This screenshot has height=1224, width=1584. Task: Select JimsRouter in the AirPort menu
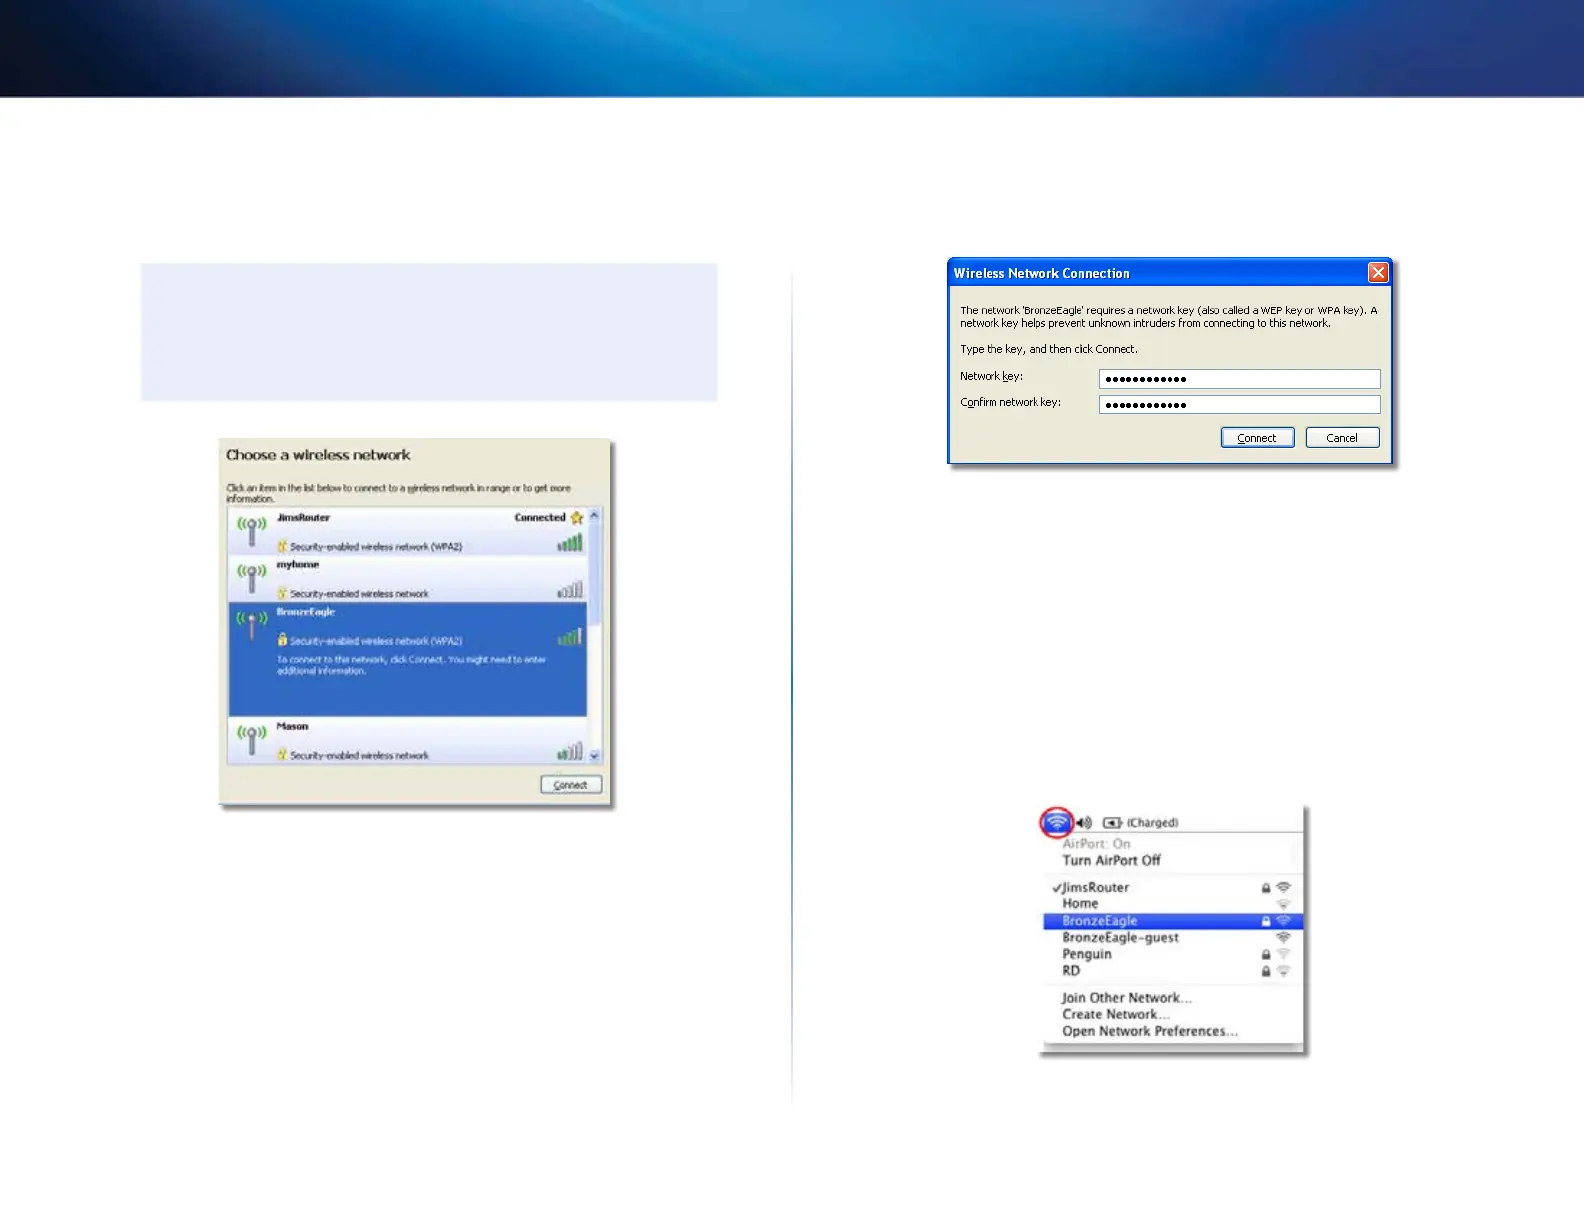click(x=1173, y=887)
